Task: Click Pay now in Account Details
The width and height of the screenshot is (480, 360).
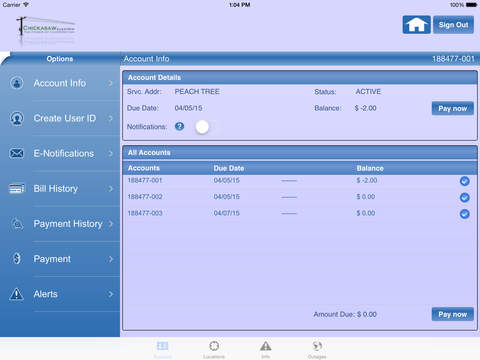Action: (x=453, y=108)
